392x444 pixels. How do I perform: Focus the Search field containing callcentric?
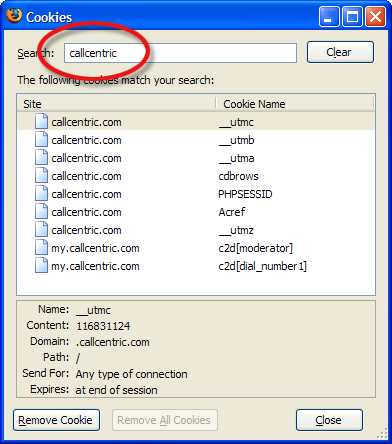tap(180, 53)
